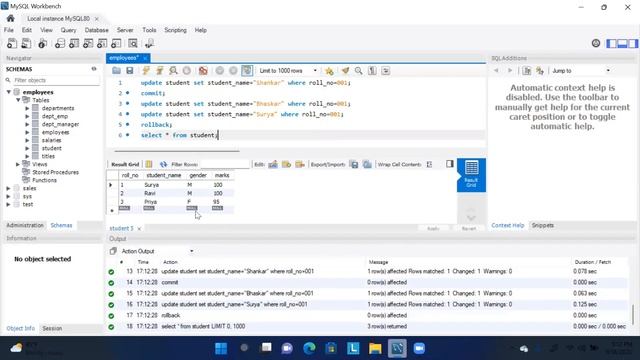
Task: Save the script with the floppy disk icon
Action: coord(130,71)
